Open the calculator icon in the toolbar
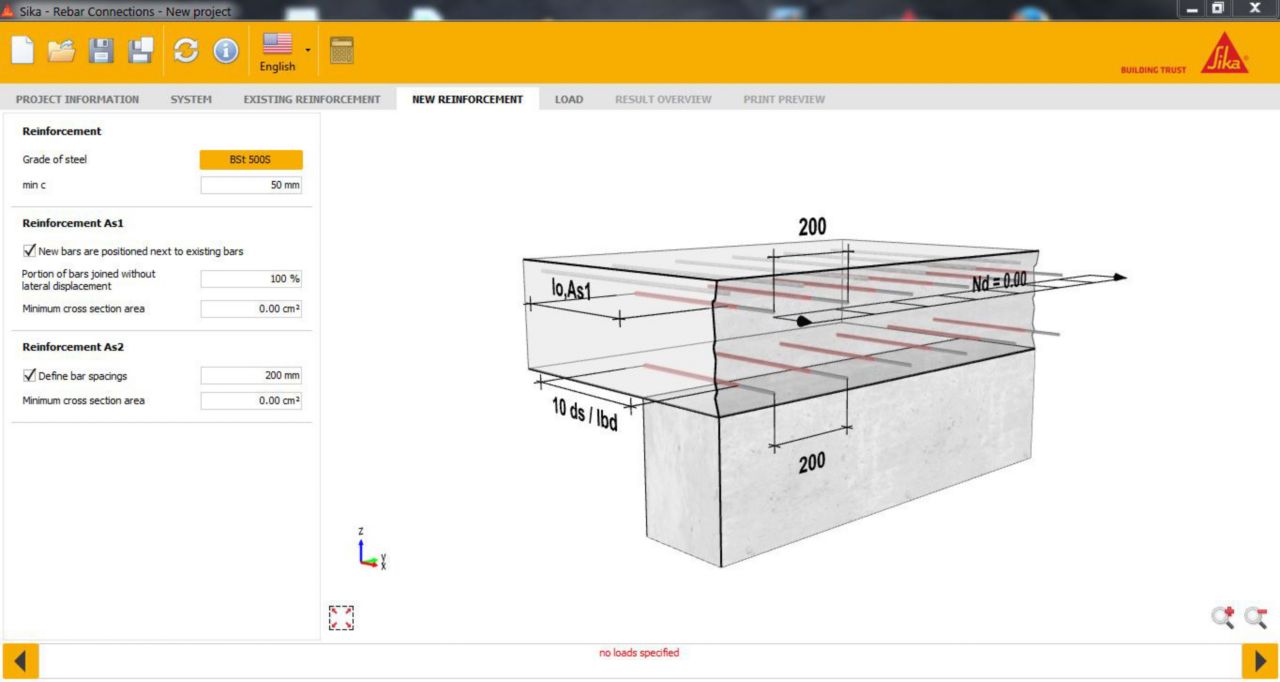 (342, 50)
